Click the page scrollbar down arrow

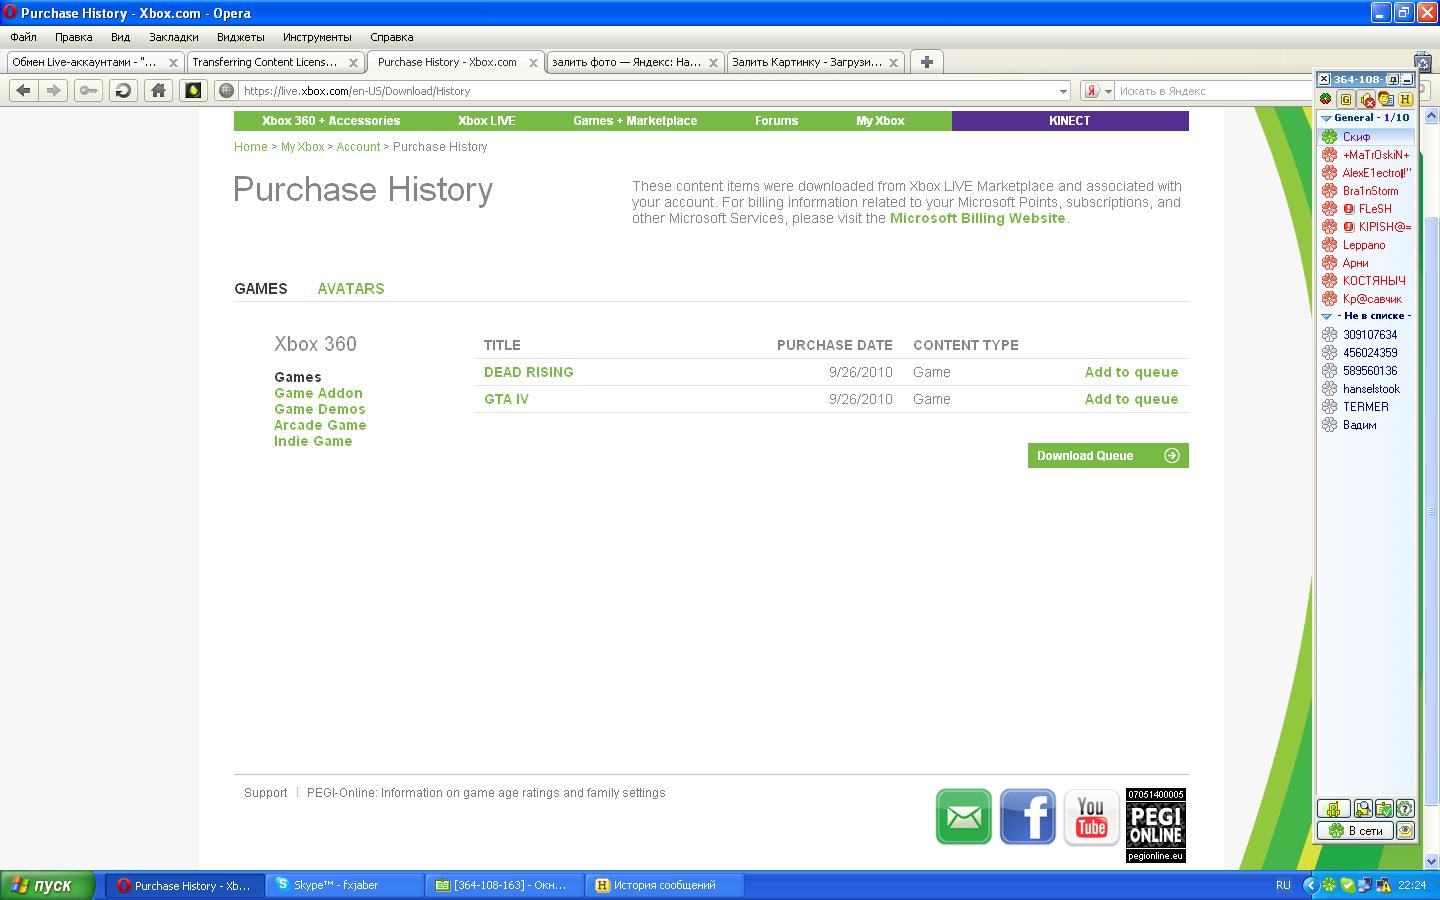tap(1431, 861)
